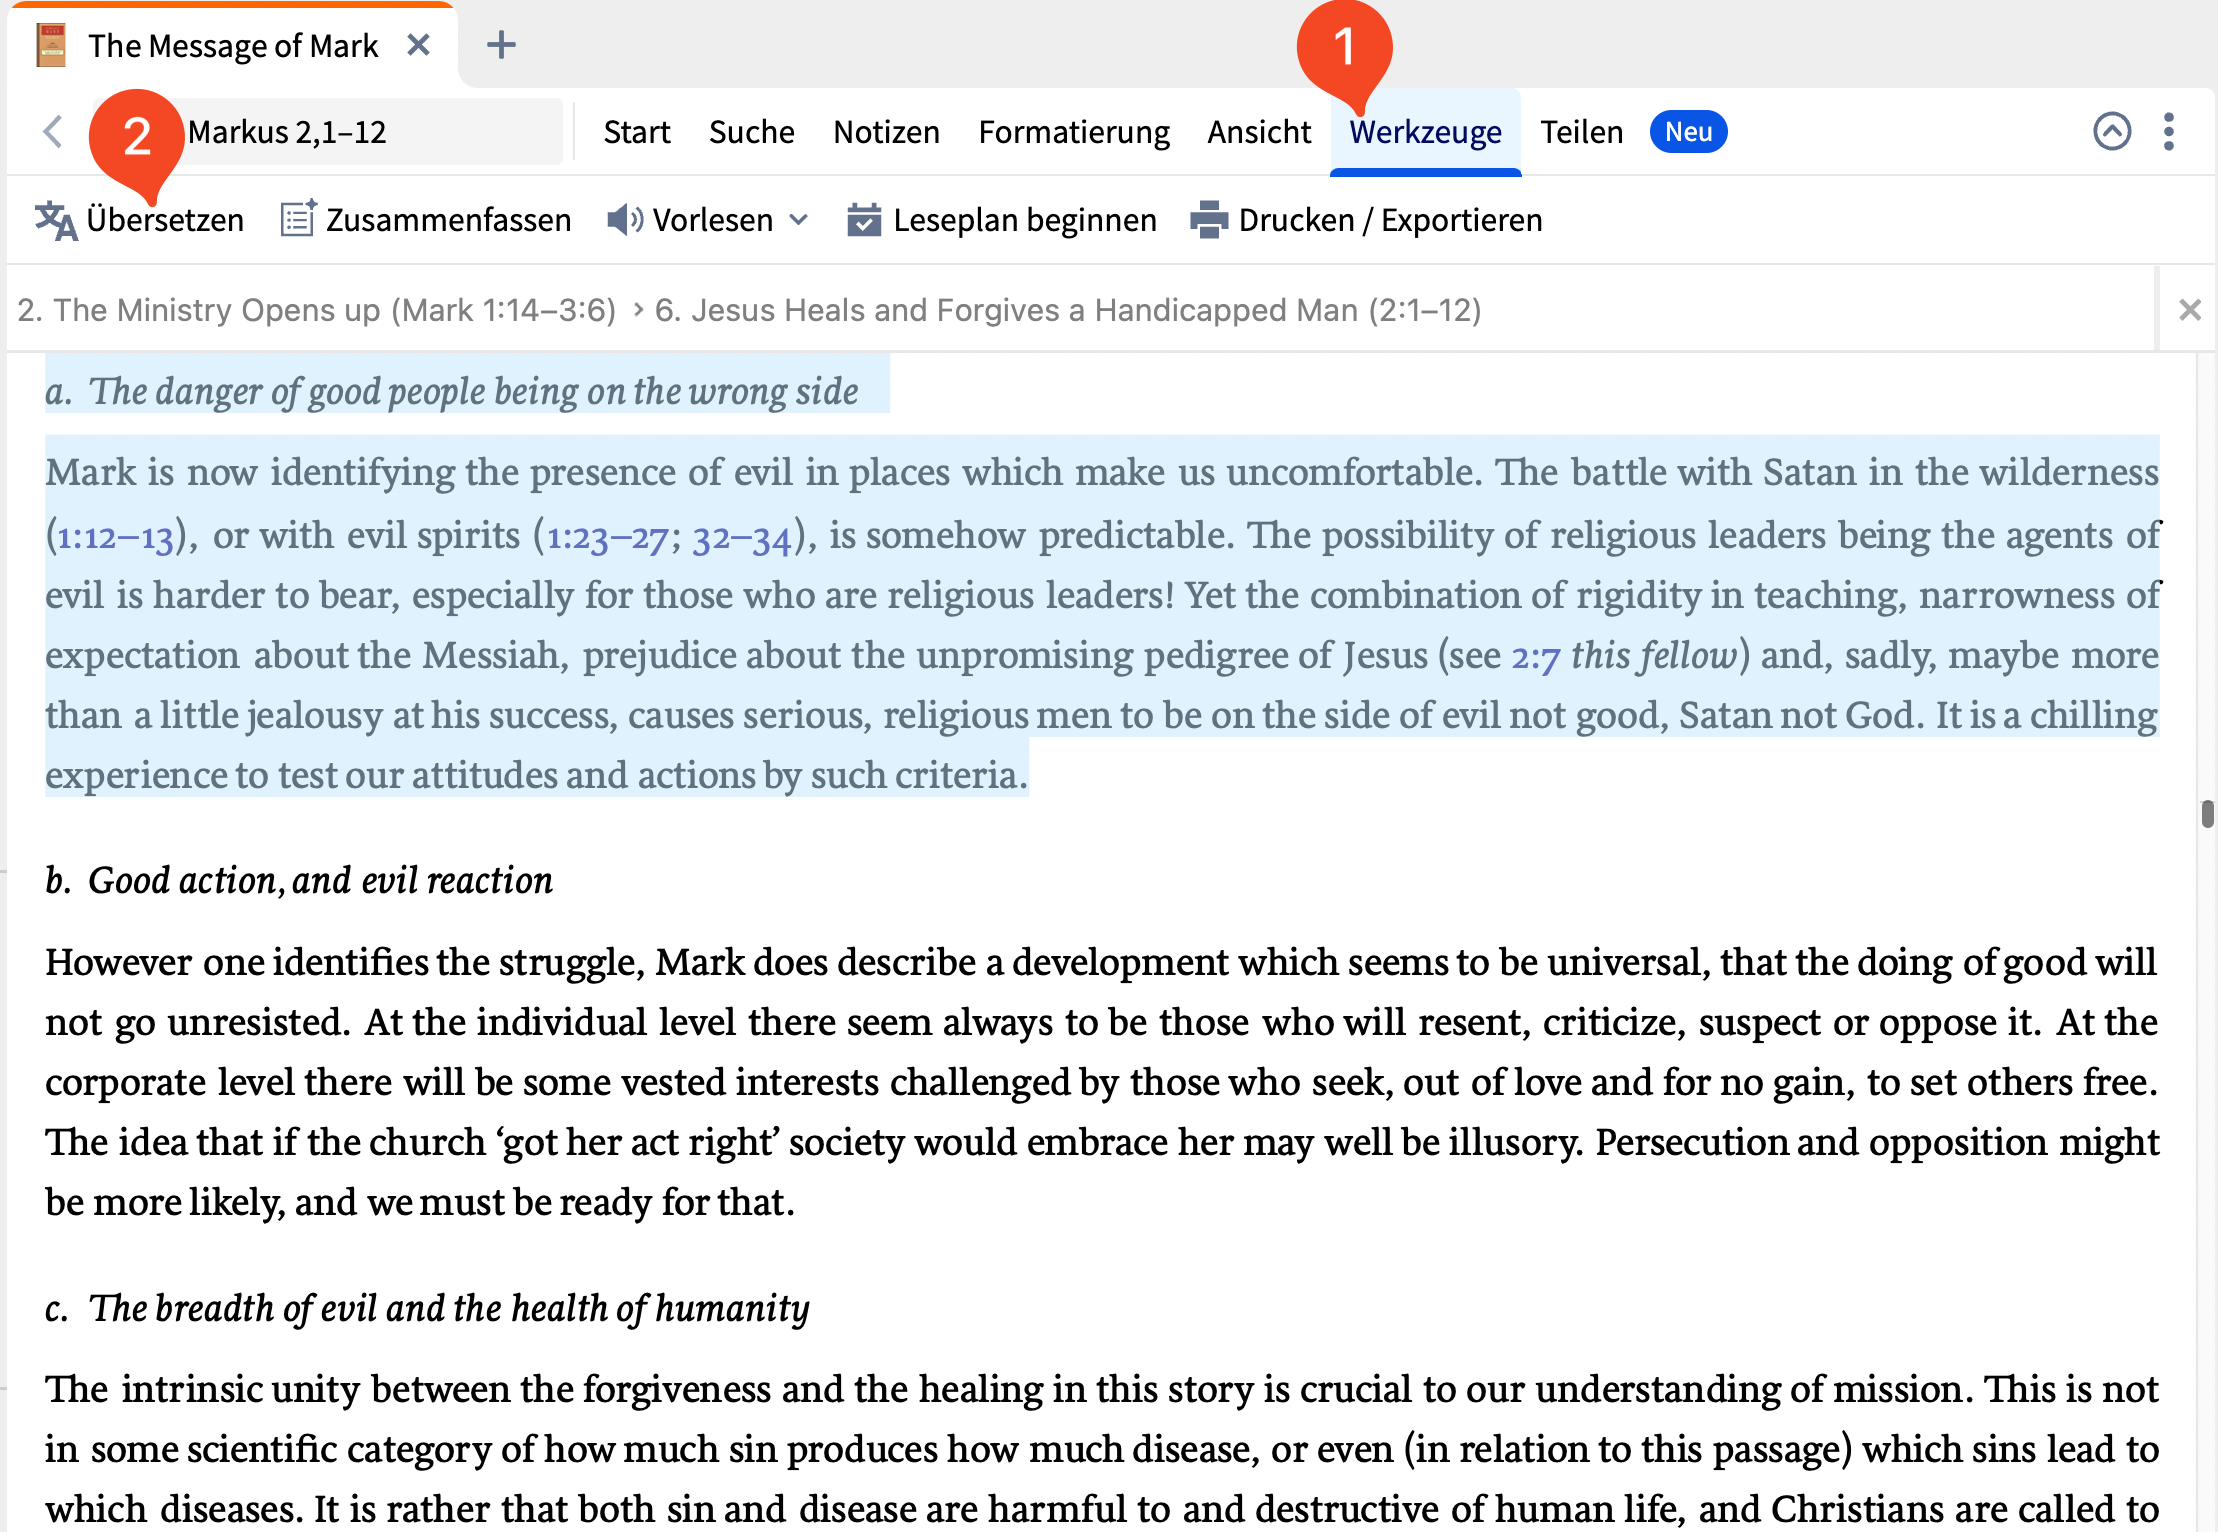The image size is (2218, 1532).
Task: Open the 1:12–13 scripture link
Action: coord(115,537)
